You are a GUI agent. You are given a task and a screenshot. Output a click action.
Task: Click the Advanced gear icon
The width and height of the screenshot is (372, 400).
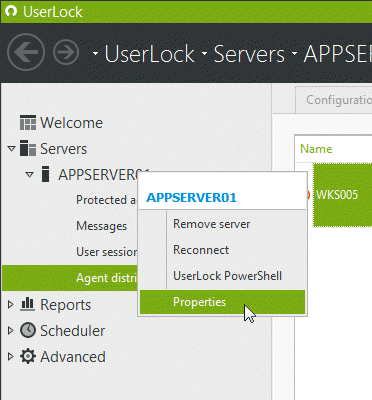[x=28, y=356]
